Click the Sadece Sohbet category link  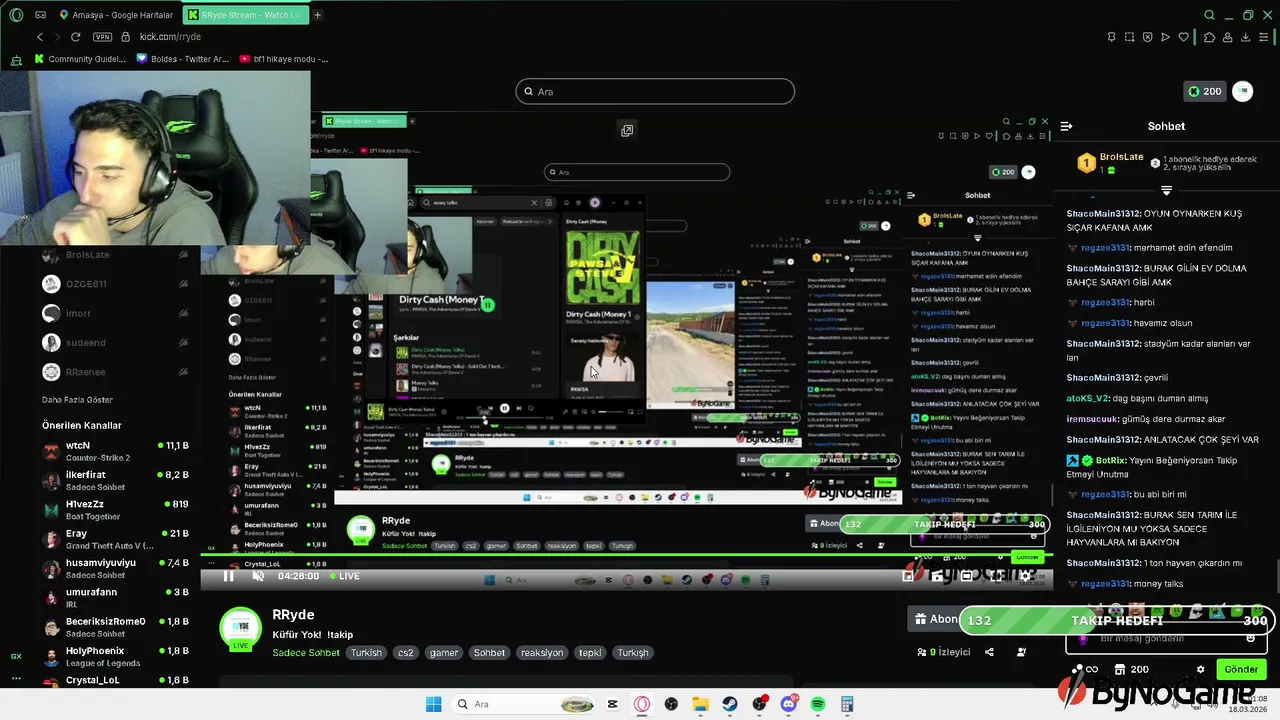(306, 653)
